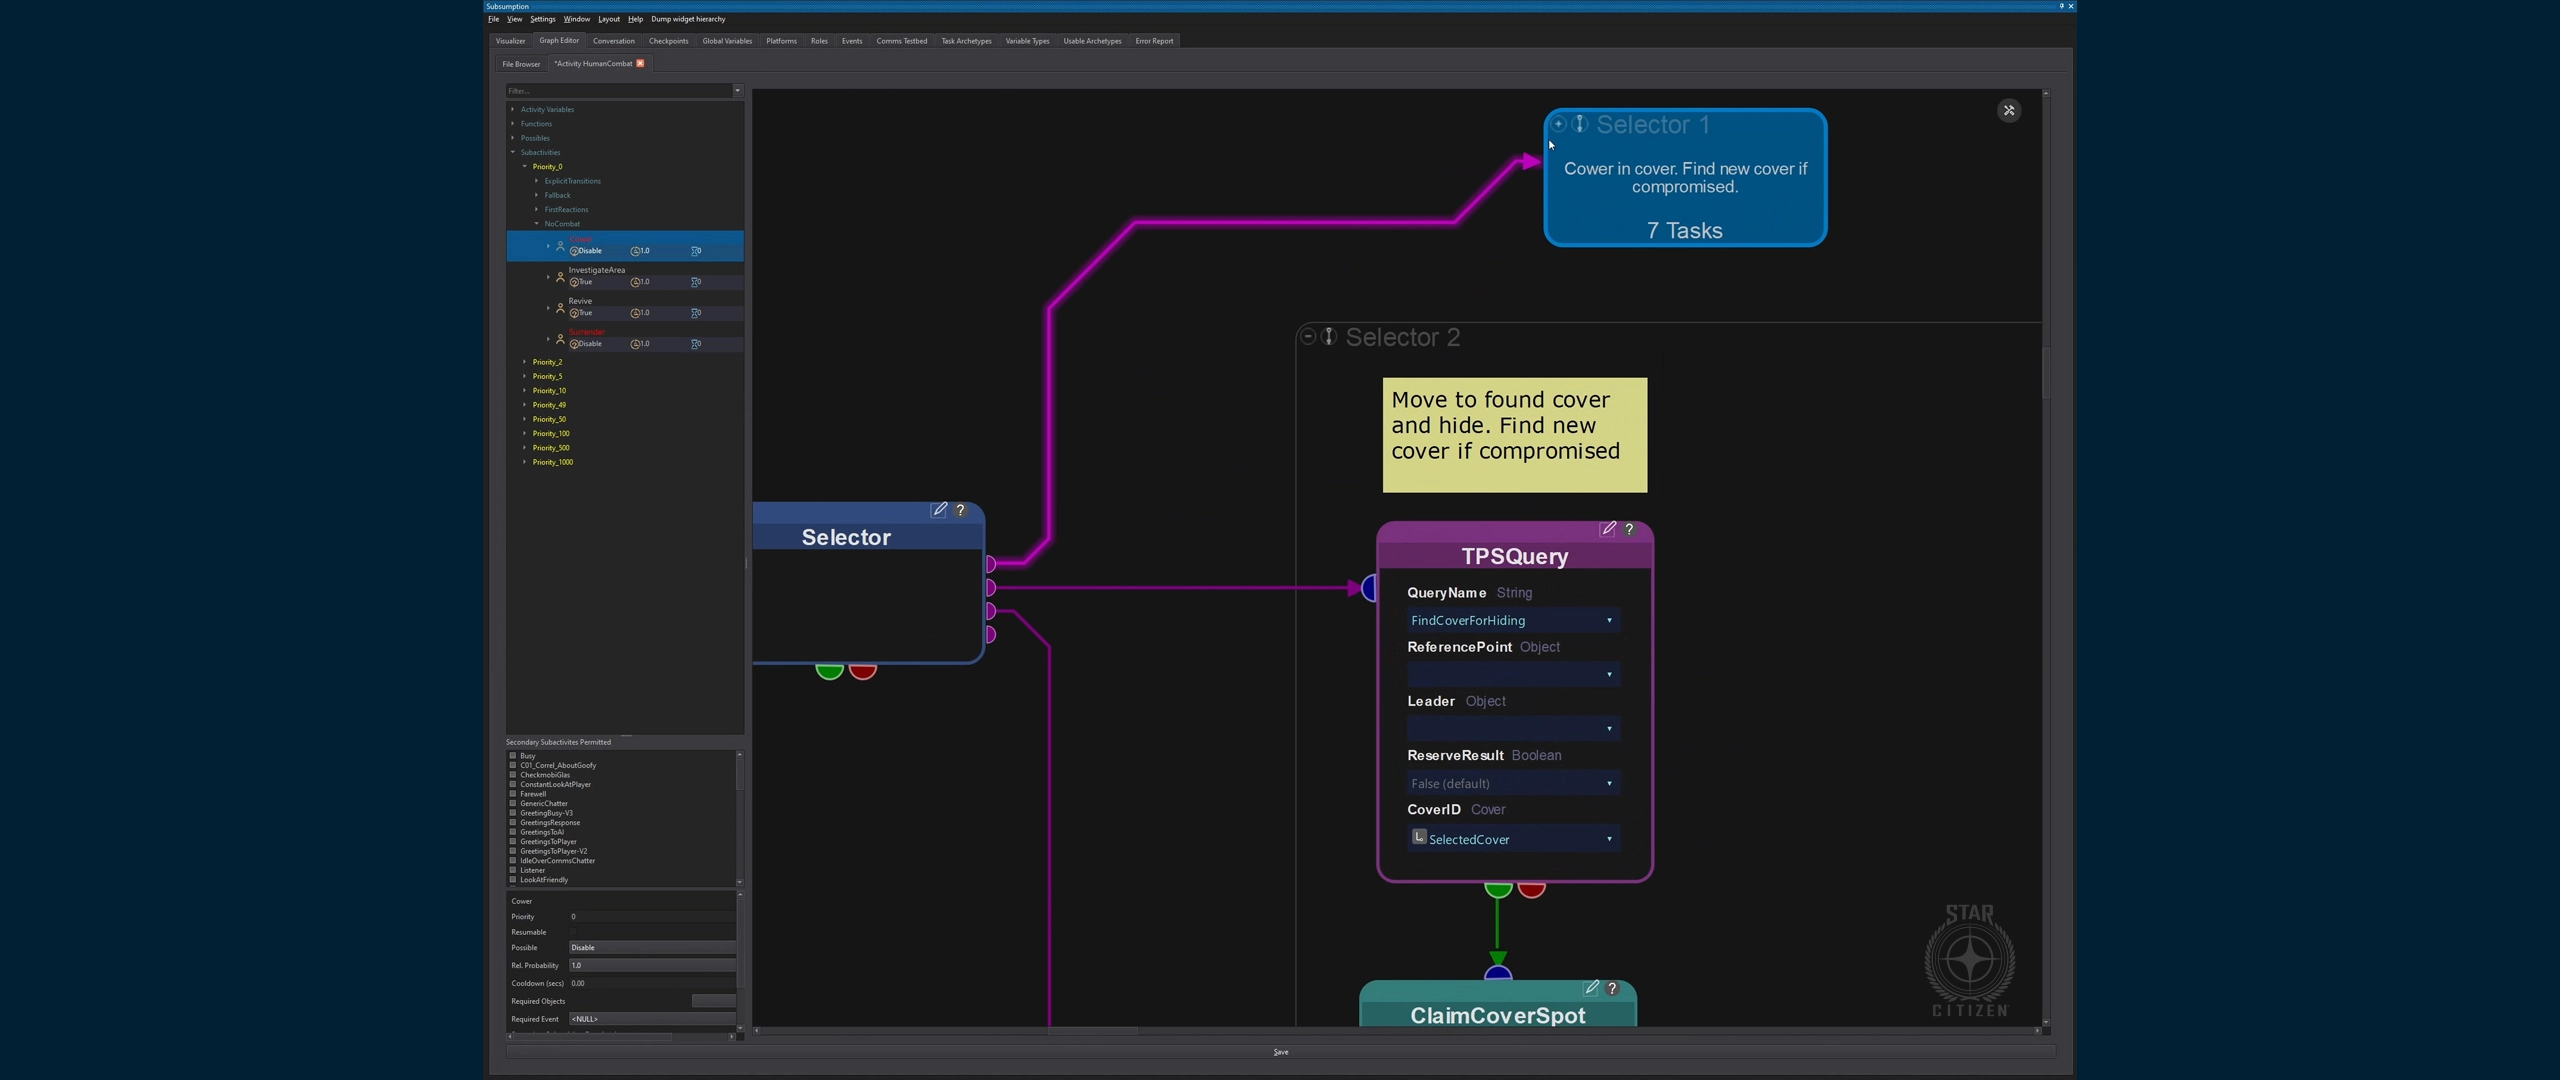Toggle the Resumable checkbox
The width and height of the screenshot is (2560, 1080).
coord(573,932)
